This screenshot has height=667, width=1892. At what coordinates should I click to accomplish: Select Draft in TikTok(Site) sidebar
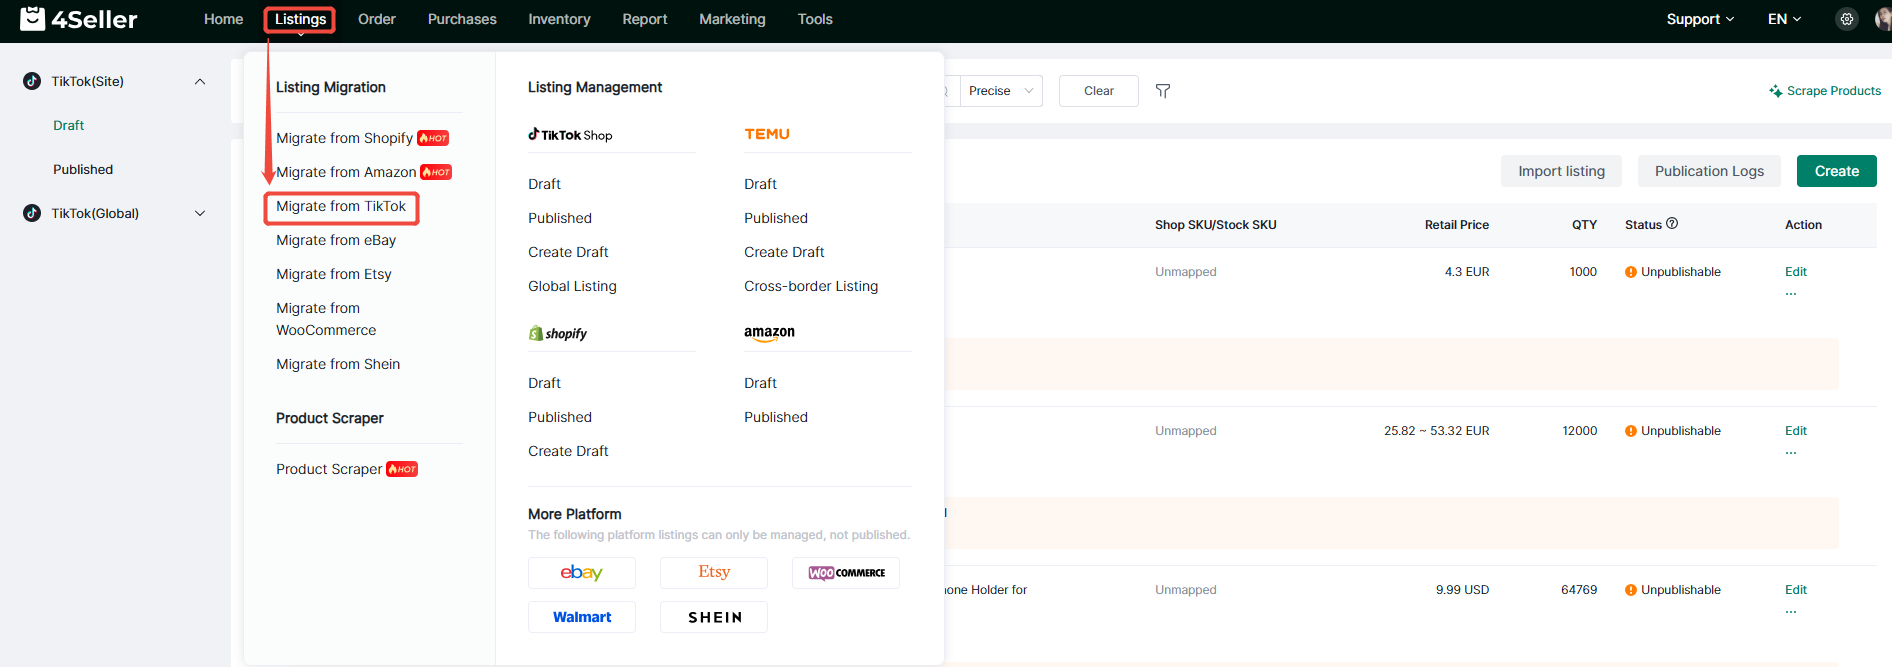click(x=68, y=125)
